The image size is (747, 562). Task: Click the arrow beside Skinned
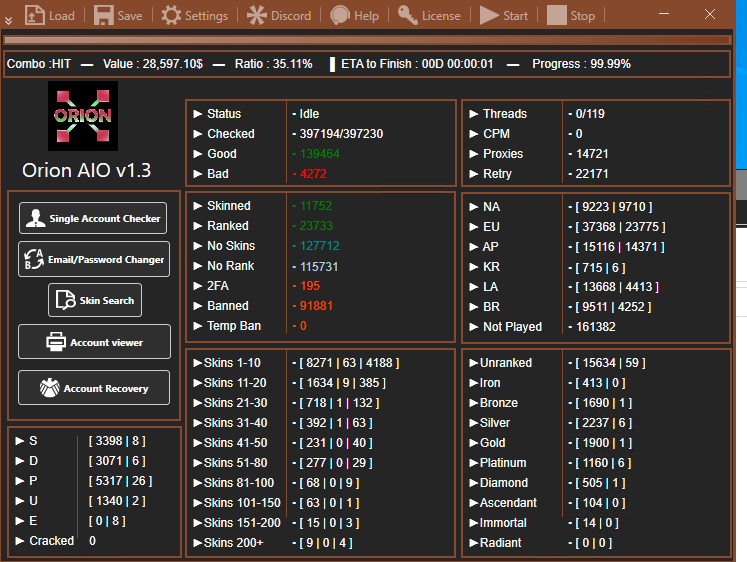(x=197, y=206)
